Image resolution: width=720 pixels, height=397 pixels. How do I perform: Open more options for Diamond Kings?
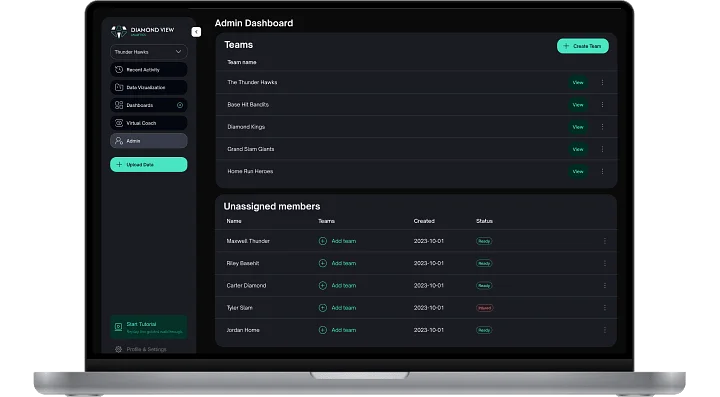coord(602,127)
